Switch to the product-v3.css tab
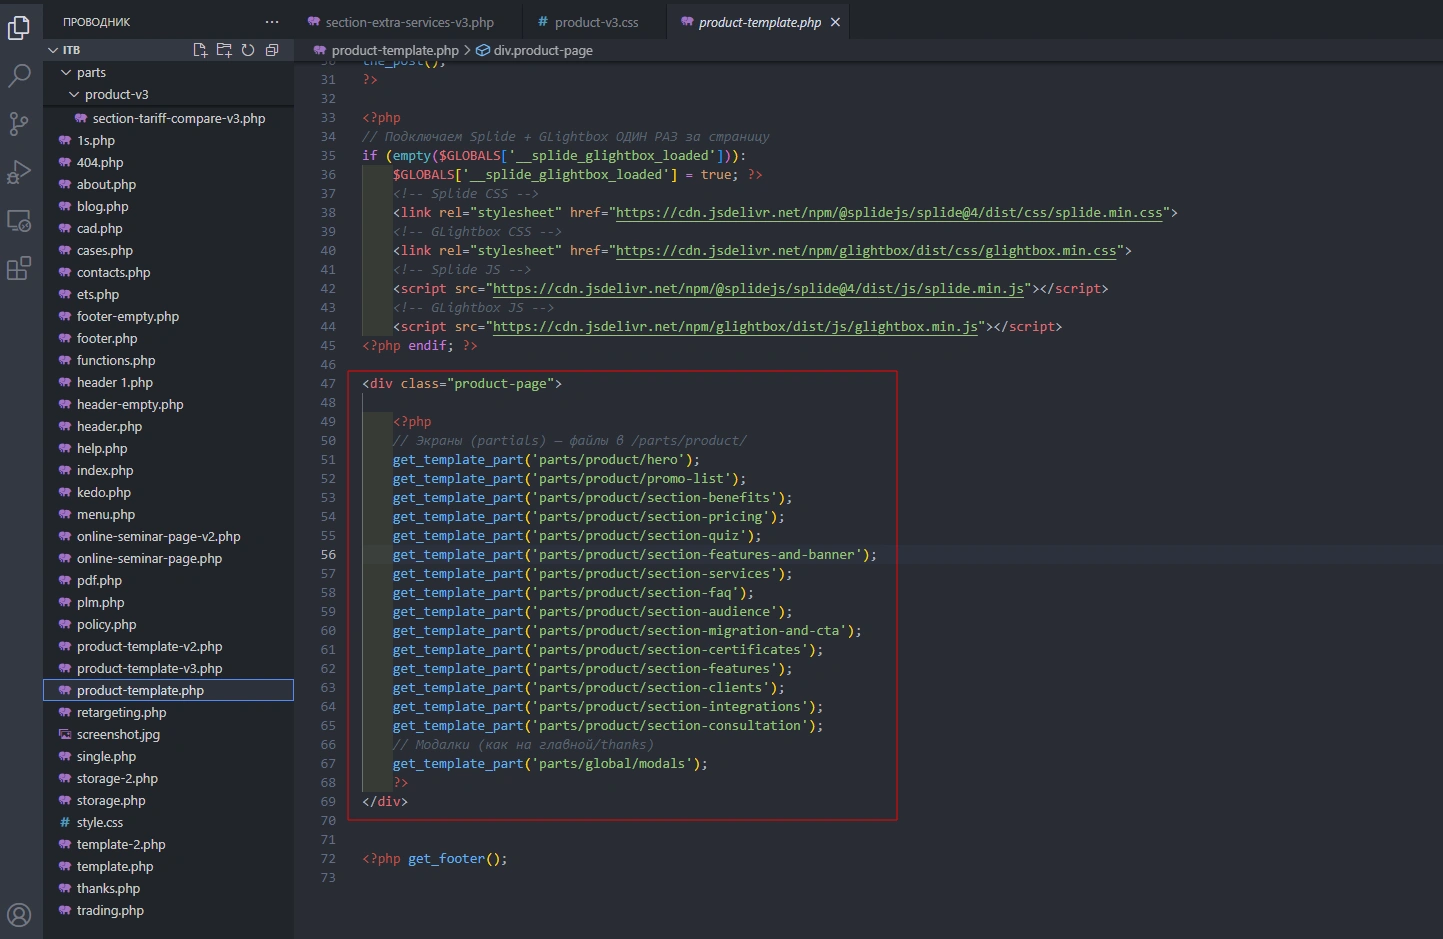The height and width of the screenshot is (939, 1443). (x=596, y=22)
